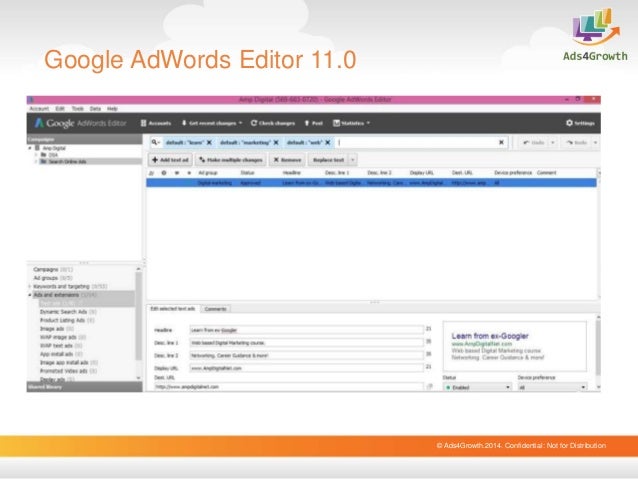638x479 pixels.
Task: Clear the whole search box with X
Action: click(x=501, y=142)
